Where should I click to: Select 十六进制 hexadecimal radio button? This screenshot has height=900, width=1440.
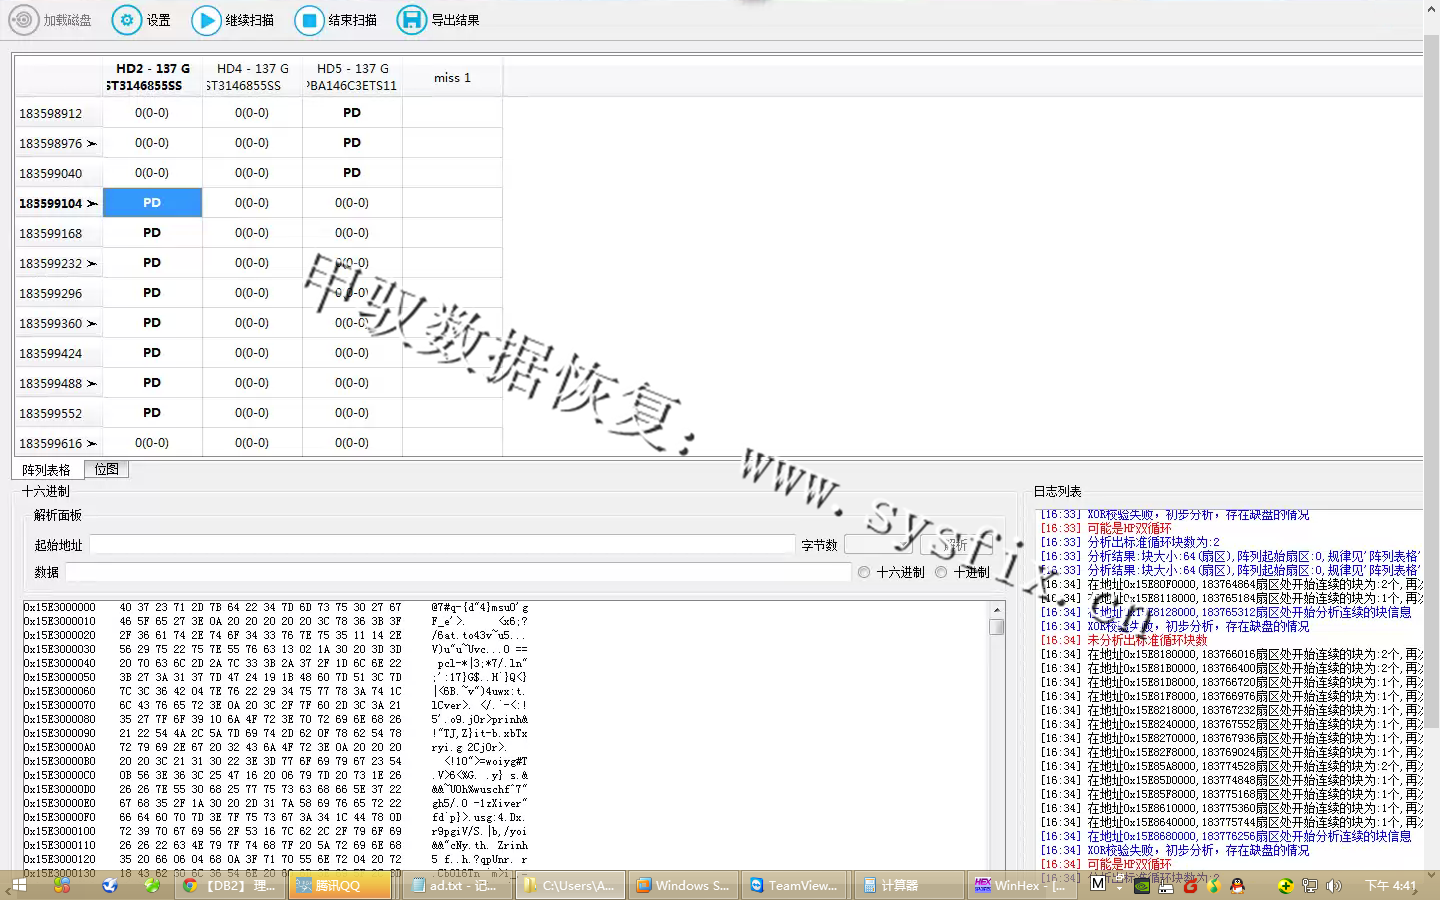tap(864, 572)
